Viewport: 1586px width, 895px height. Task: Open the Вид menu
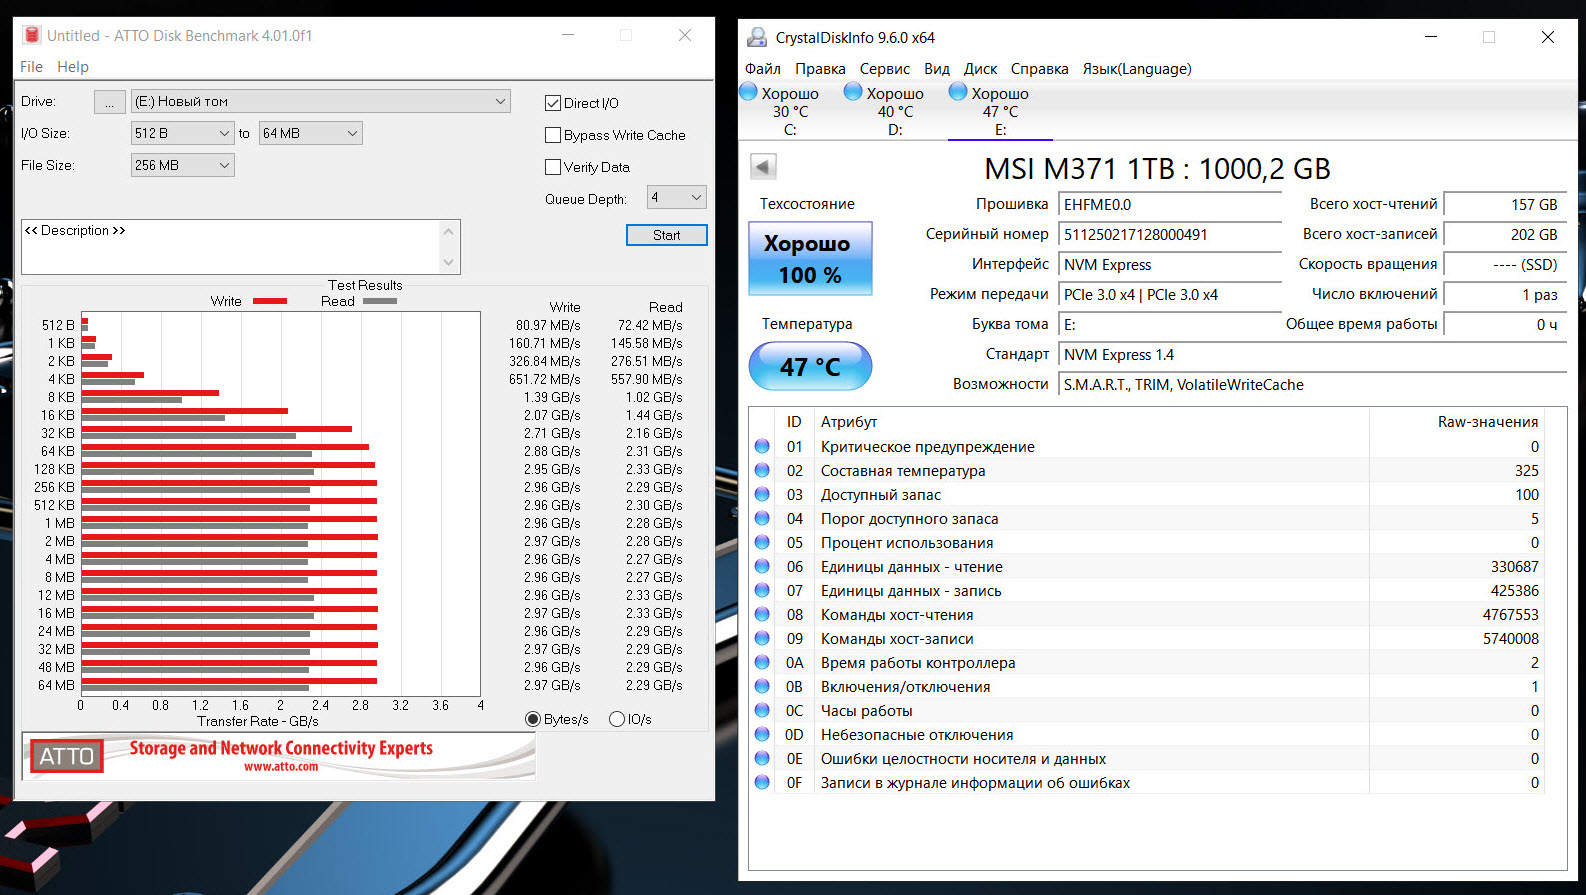937,69
